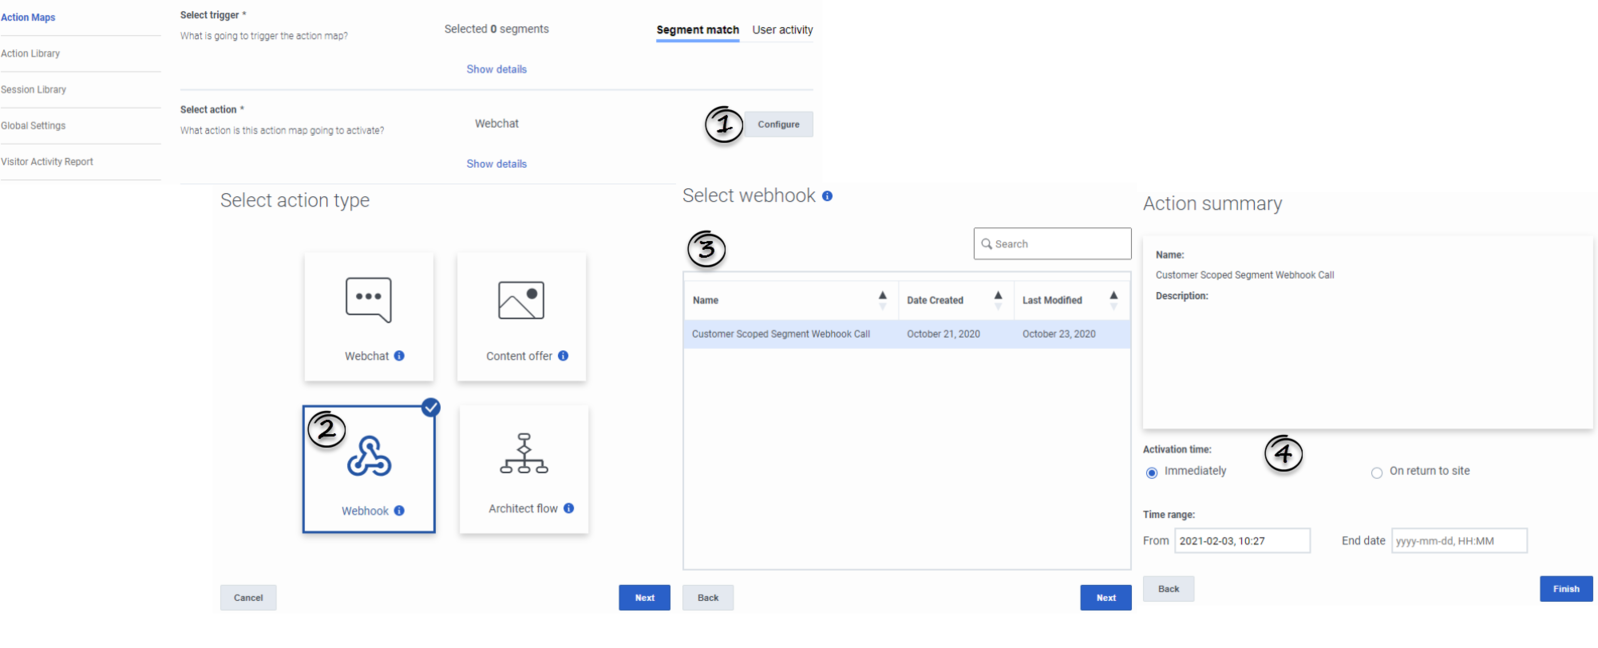Show details under Select action

(x=496, y=164)
